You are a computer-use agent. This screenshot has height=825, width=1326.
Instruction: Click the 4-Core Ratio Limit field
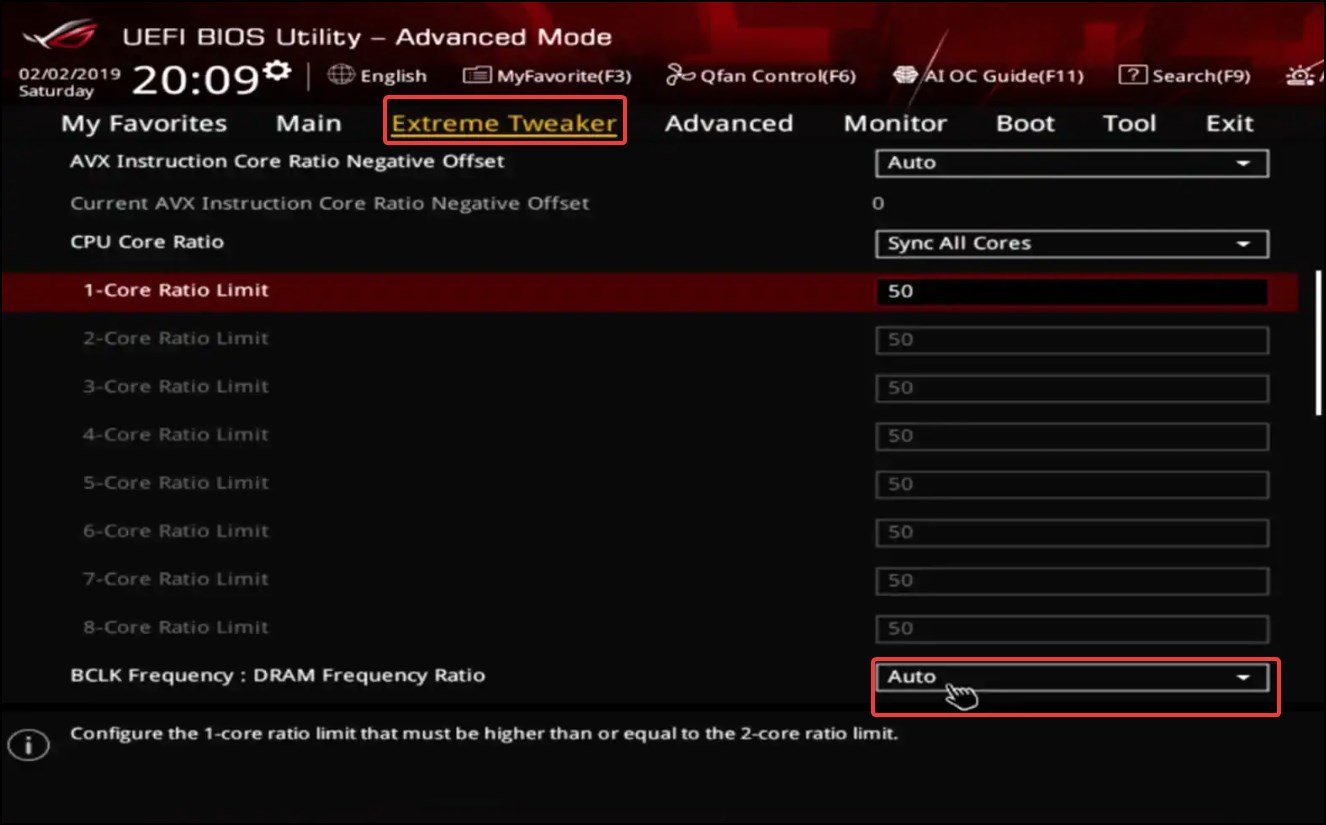[1072, 436]
